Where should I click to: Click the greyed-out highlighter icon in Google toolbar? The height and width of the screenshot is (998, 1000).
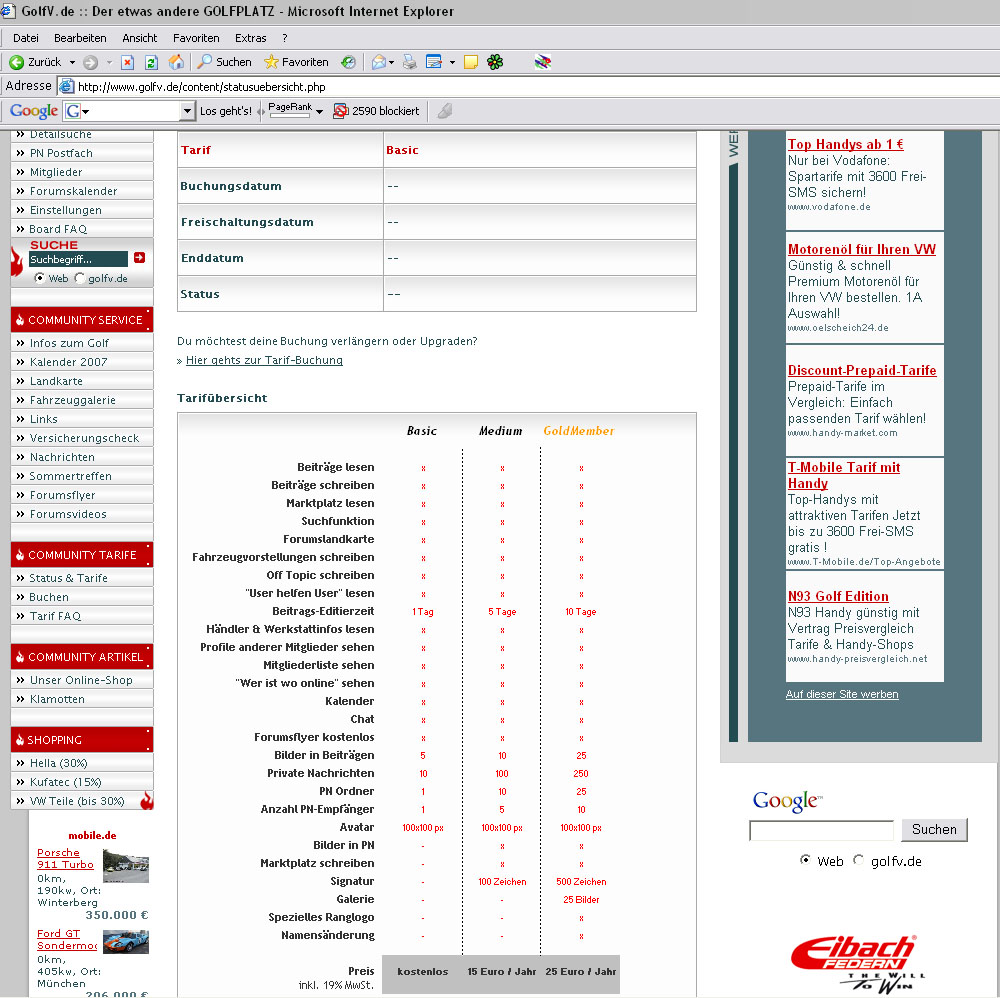[x=445, y=111]
